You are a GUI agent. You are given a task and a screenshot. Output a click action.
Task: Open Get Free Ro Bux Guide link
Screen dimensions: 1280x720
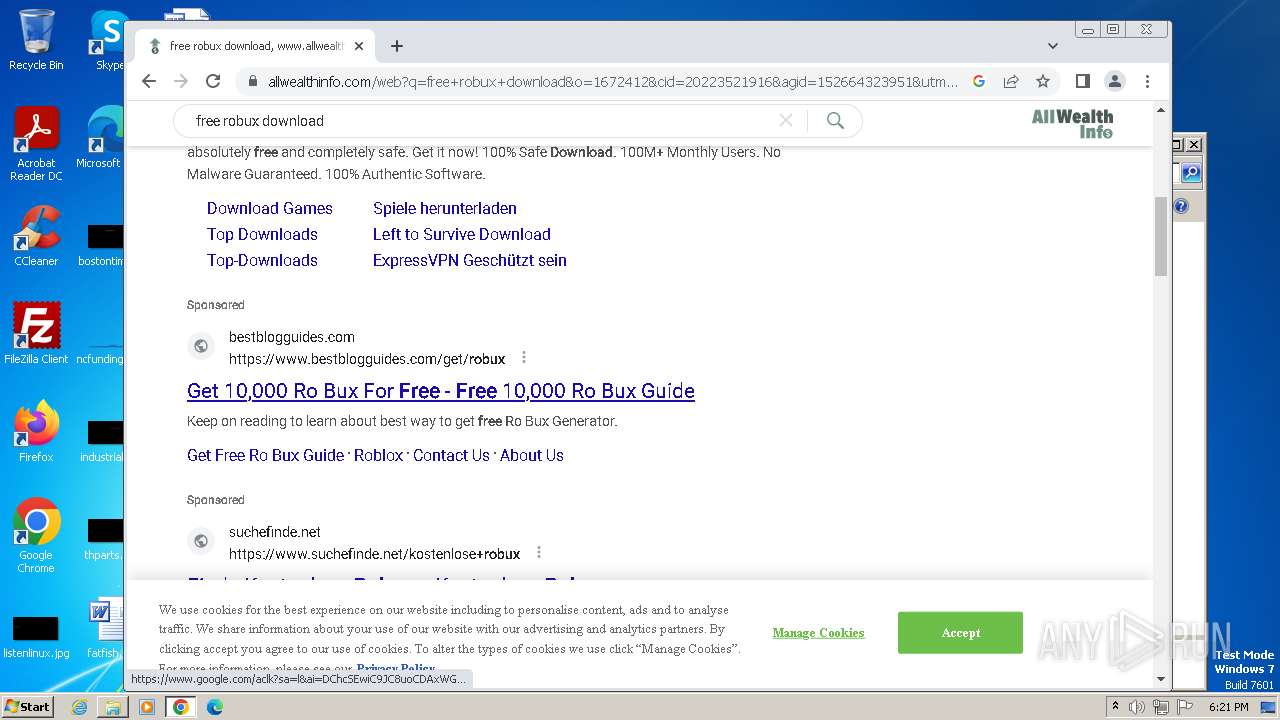[x=265, y=455]
